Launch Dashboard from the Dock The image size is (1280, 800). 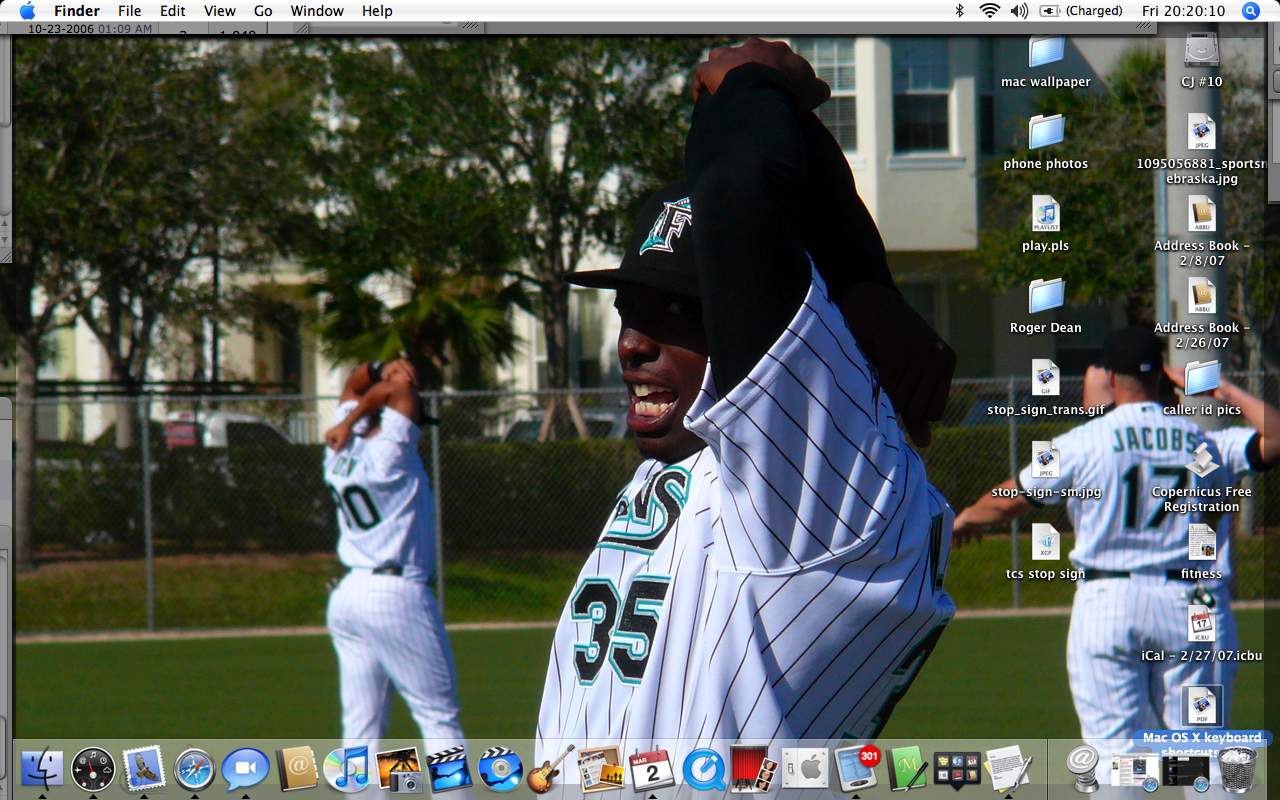93,769
